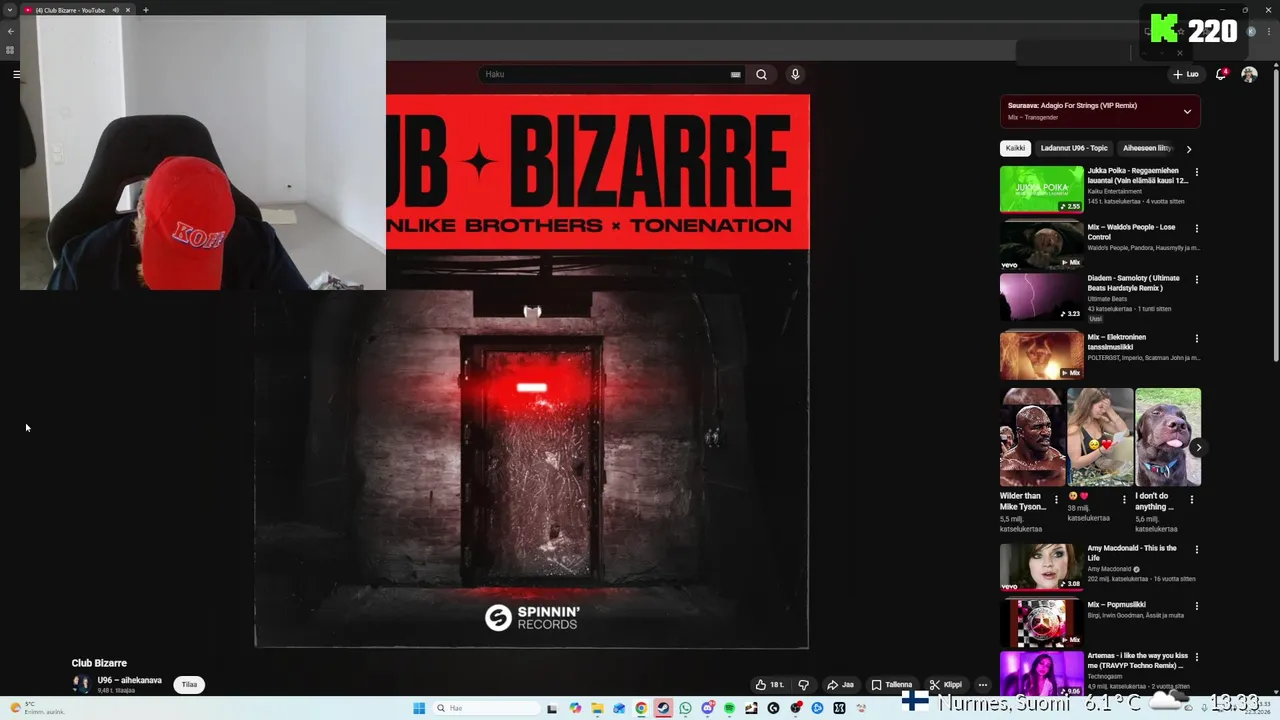This screenshot has width=1280, height=720.
Task: Open options for Waldo's People mix
Action: pos(1196,228)
